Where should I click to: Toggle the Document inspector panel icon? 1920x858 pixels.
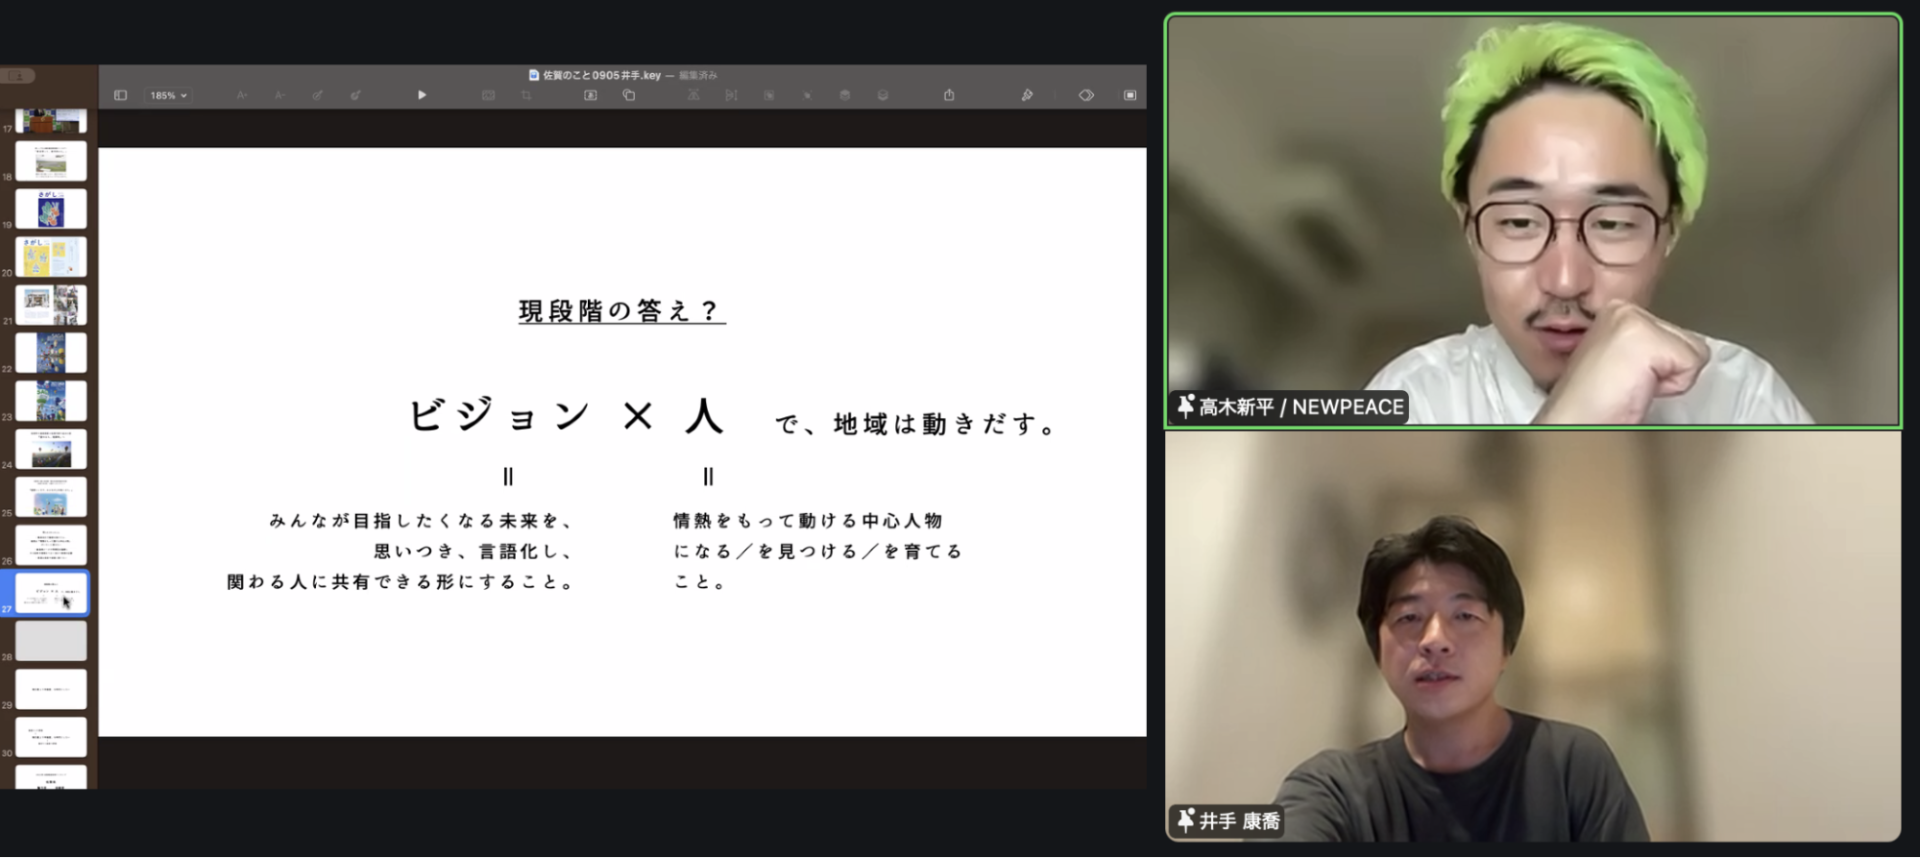pos(1130,95)
